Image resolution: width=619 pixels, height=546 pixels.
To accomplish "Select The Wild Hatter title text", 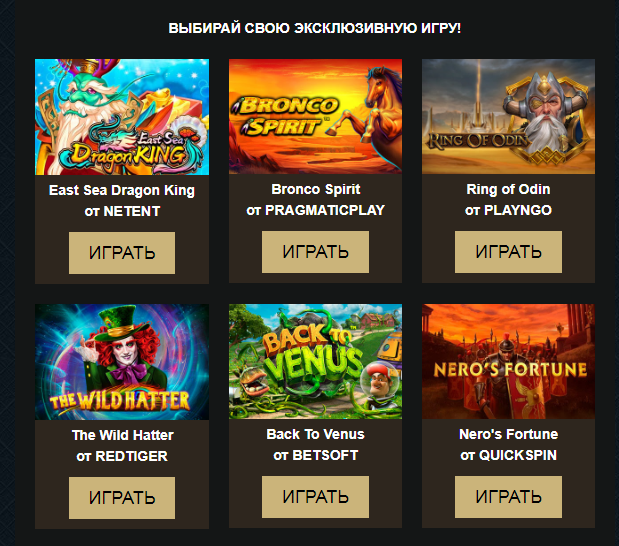I will 123,435.
